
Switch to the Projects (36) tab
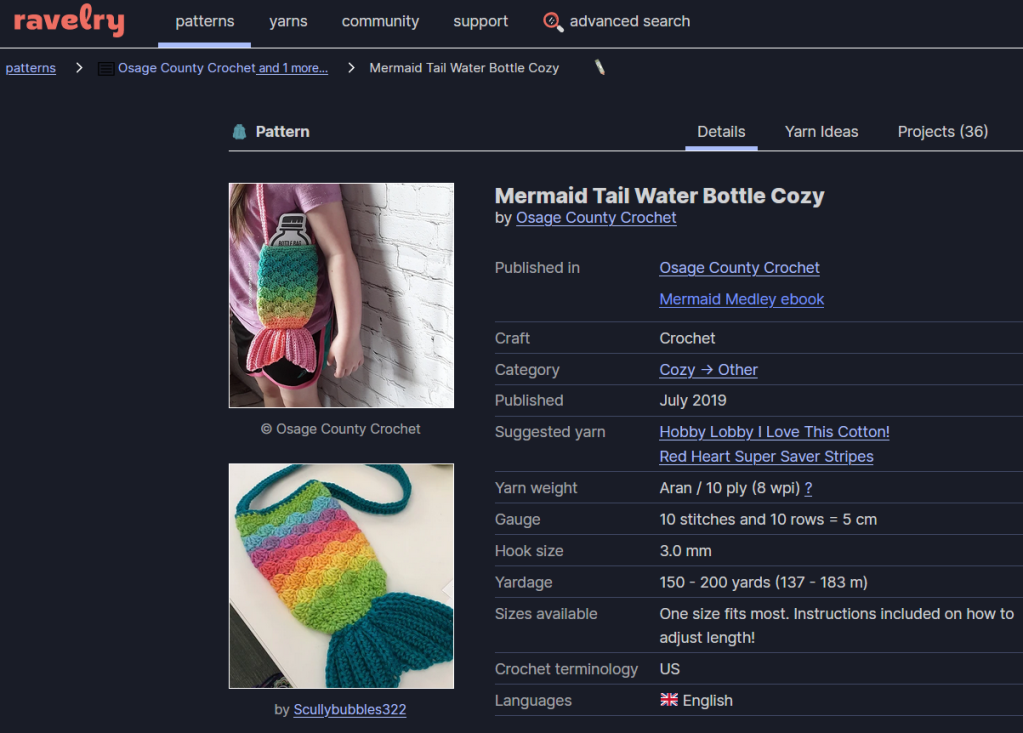[942, 131]
